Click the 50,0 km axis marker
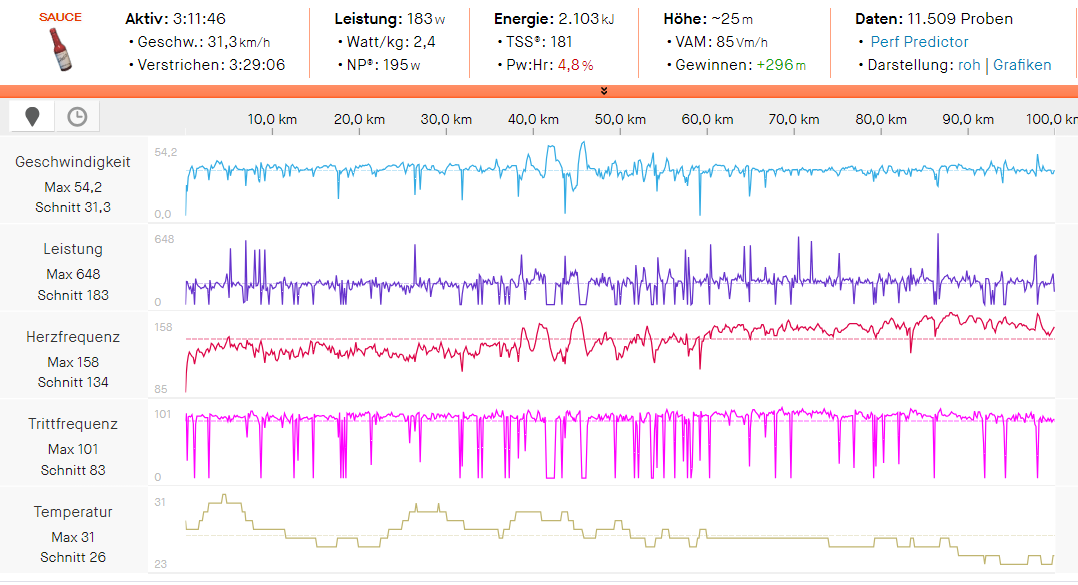Viewport: 1078px width, 585px height. click(x=620, y=119)
